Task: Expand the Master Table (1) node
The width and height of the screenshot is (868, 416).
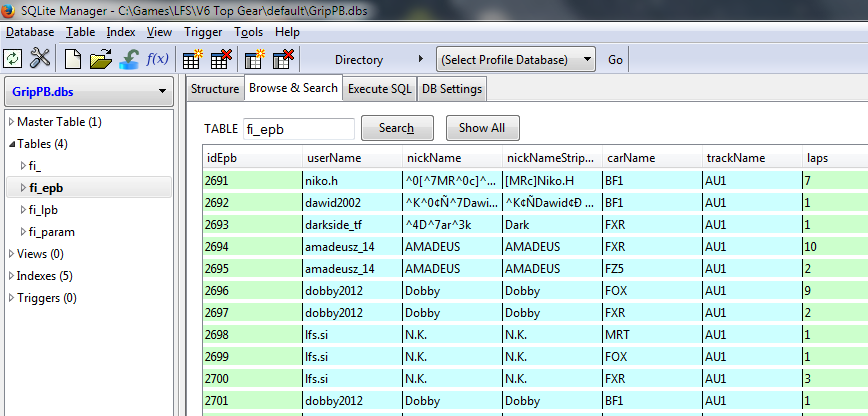Action: (12, 122)
